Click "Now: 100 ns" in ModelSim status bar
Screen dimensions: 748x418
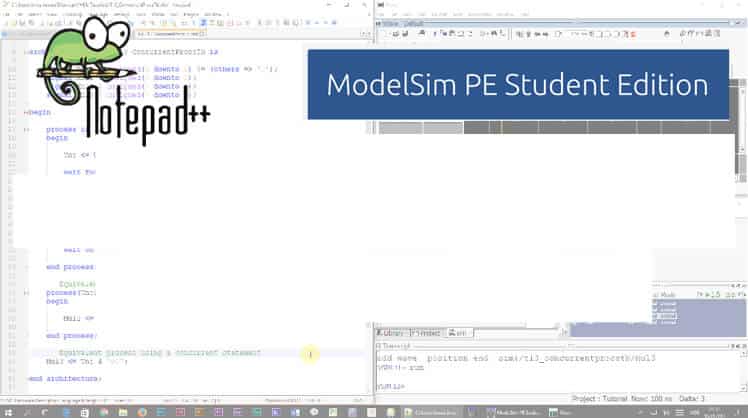[651, 398]
